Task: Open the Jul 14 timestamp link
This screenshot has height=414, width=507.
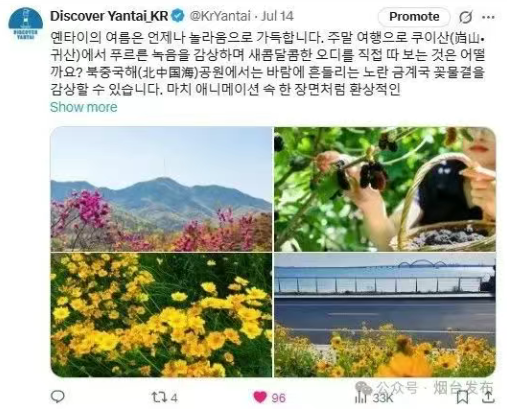Action: [277, 16]
